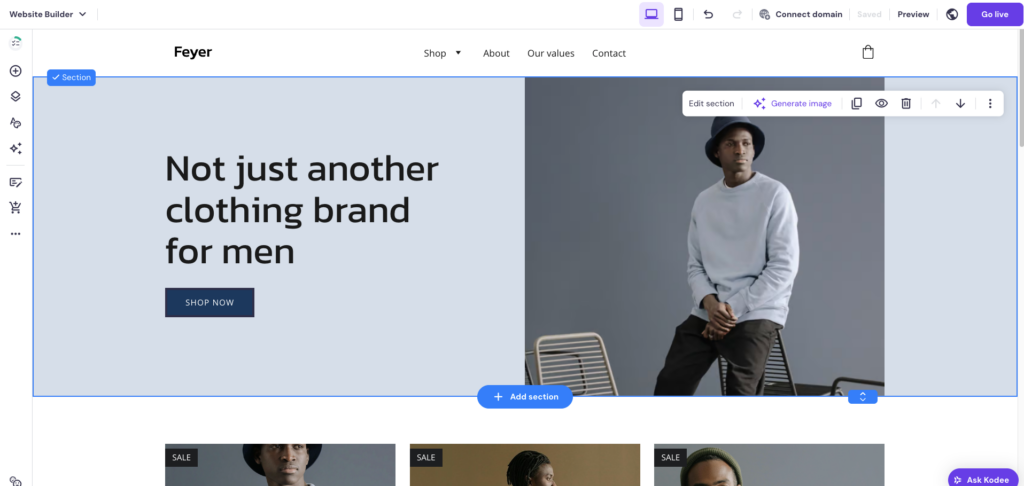Expand the Shop menu arrow
This screenshot has width=1024, height=486.
(458, 53)
